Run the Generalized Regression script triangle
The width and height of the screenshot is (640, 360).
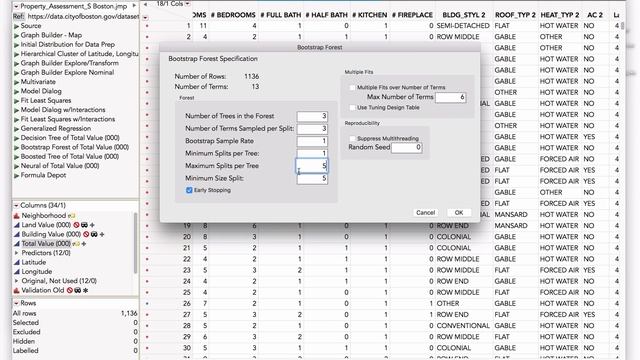tap(16, 129)
